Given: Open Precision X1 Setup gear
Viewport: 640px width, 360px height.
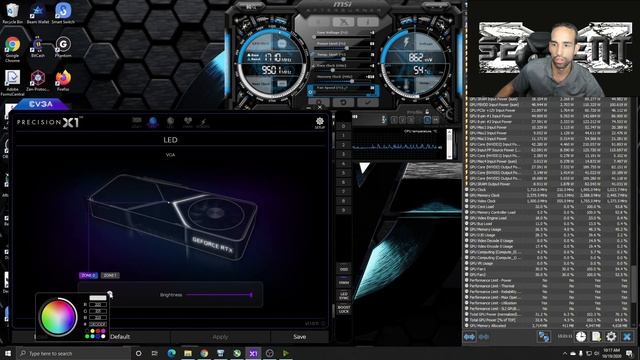Looking at the screenshot, I should (x=320, y=121).
